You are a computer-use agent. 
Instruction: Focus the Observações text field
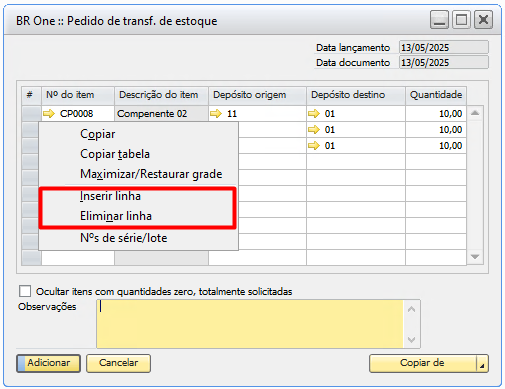250,324
